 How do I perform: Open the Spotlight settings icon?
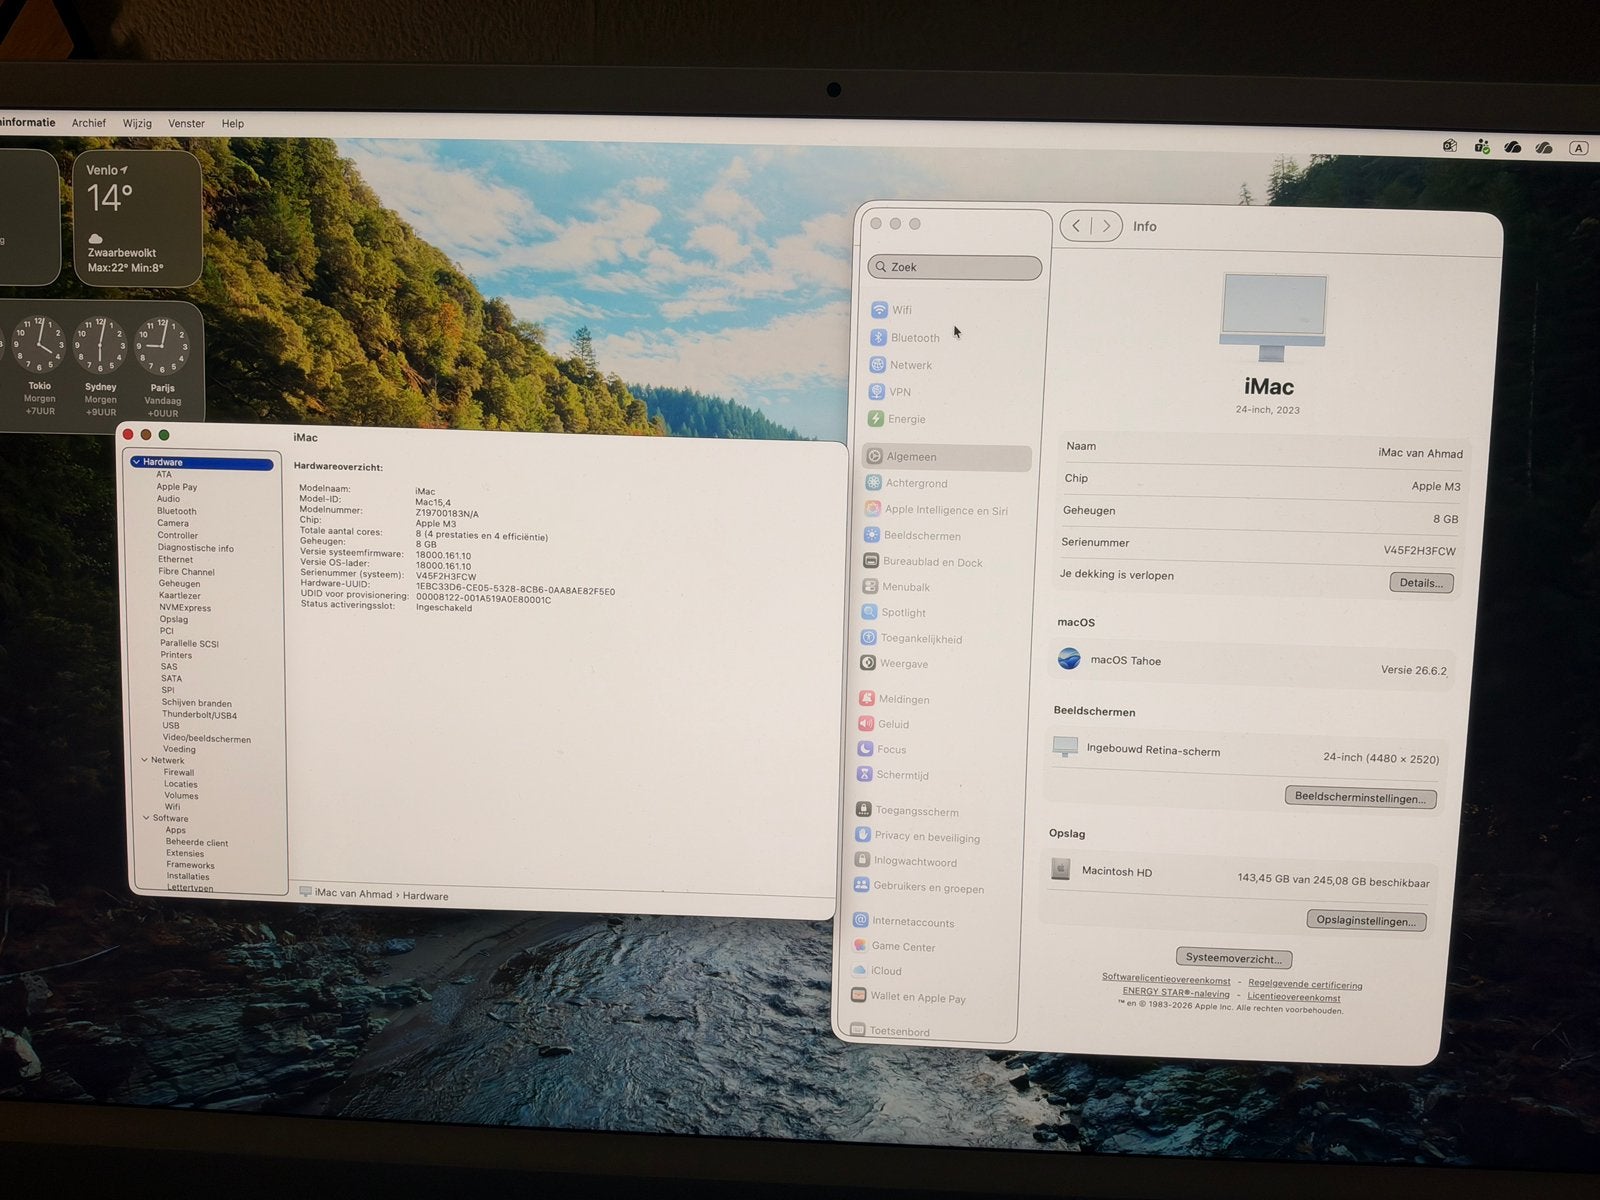(x=869, y=612)
